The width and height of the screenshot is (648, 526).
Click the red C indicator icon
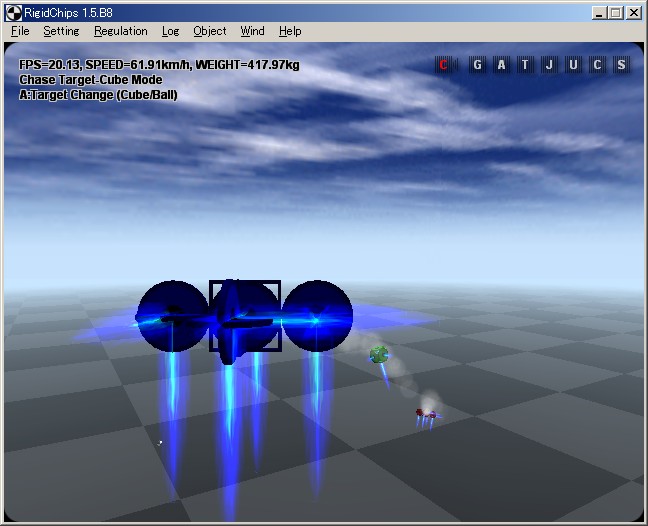point(443,65)
